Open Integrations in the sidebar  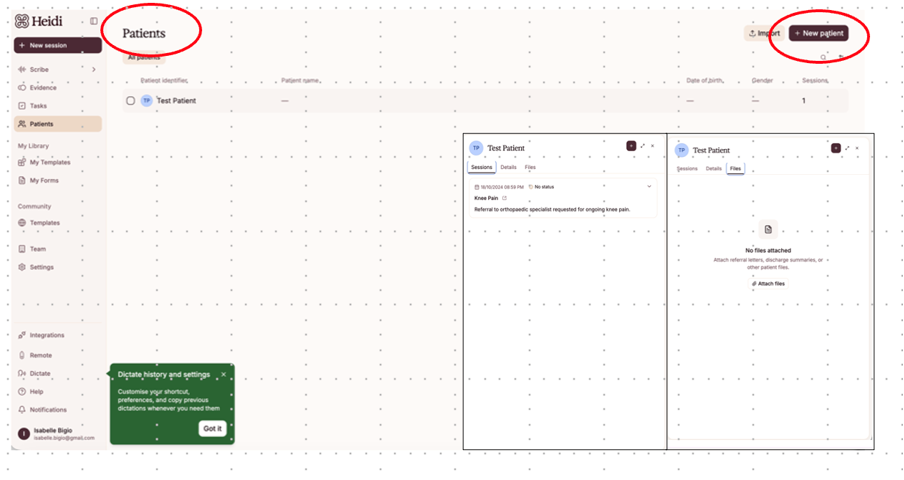47,335
